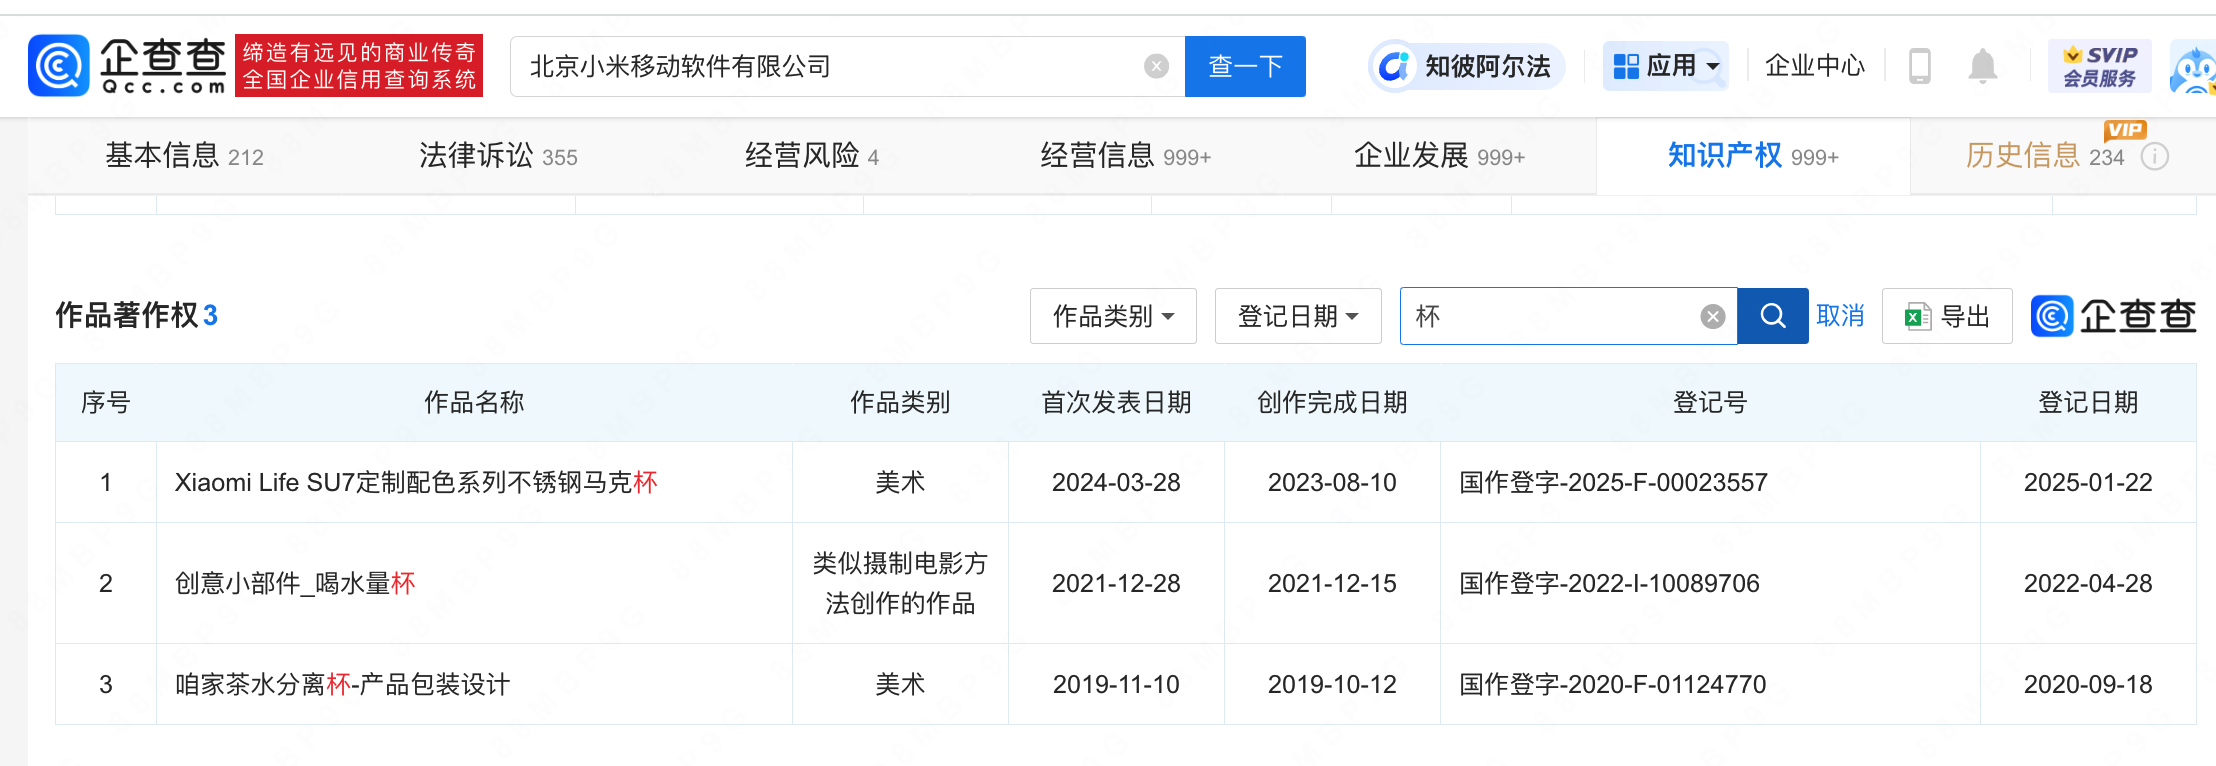Switch to 法律诉讼 tab

[498, 156]
